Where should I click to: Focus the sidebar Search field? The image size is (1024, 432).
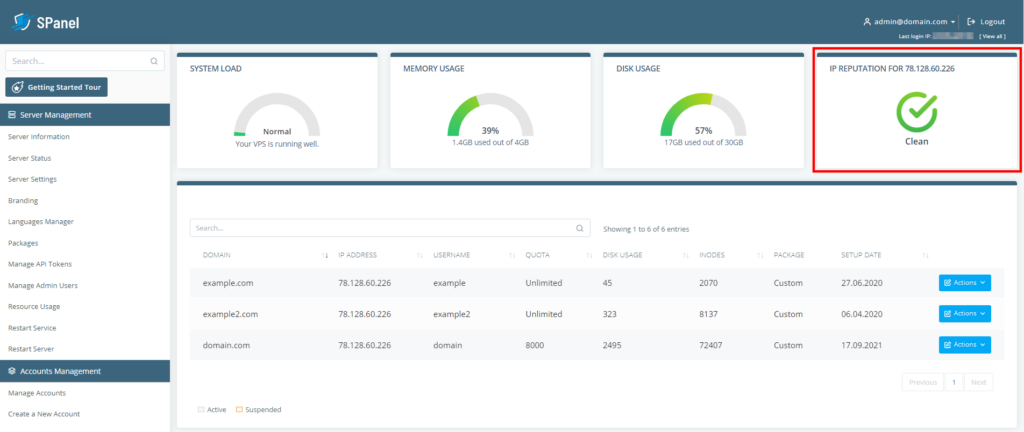click(x=85, y=61)
